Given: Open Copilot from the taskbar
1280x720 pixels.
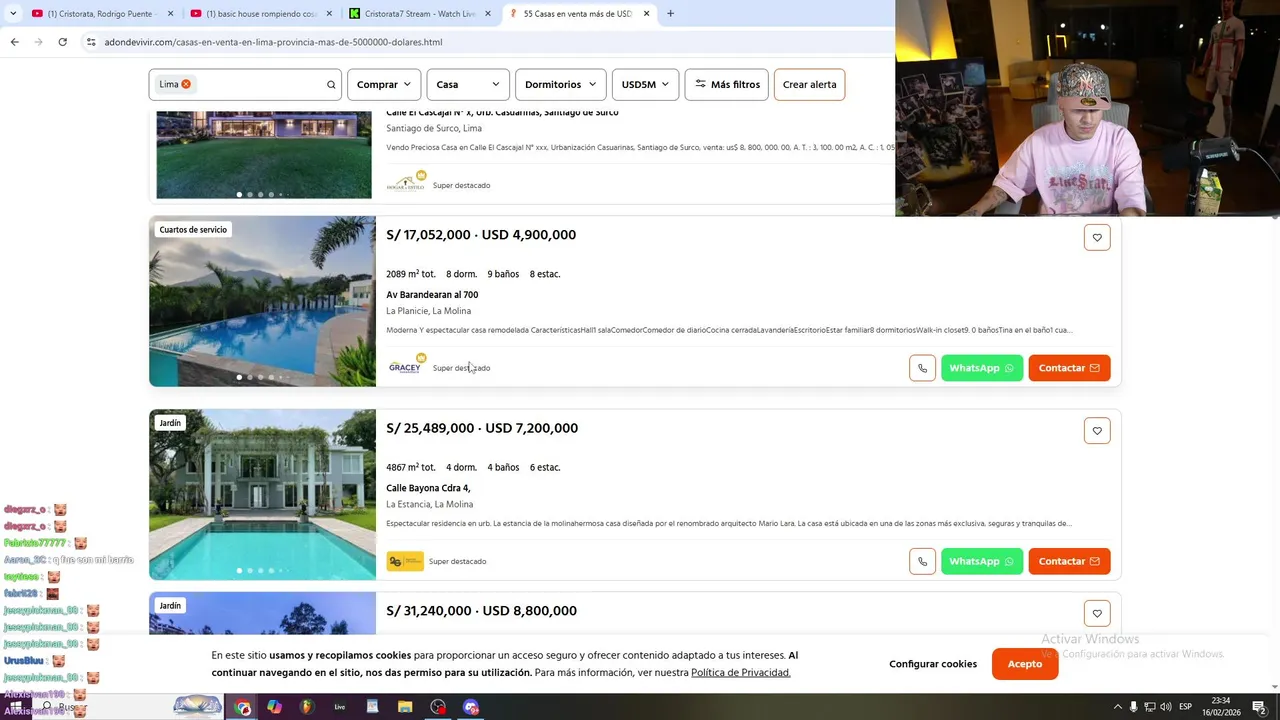Looking at the screenshot, I should pos(275,707).
